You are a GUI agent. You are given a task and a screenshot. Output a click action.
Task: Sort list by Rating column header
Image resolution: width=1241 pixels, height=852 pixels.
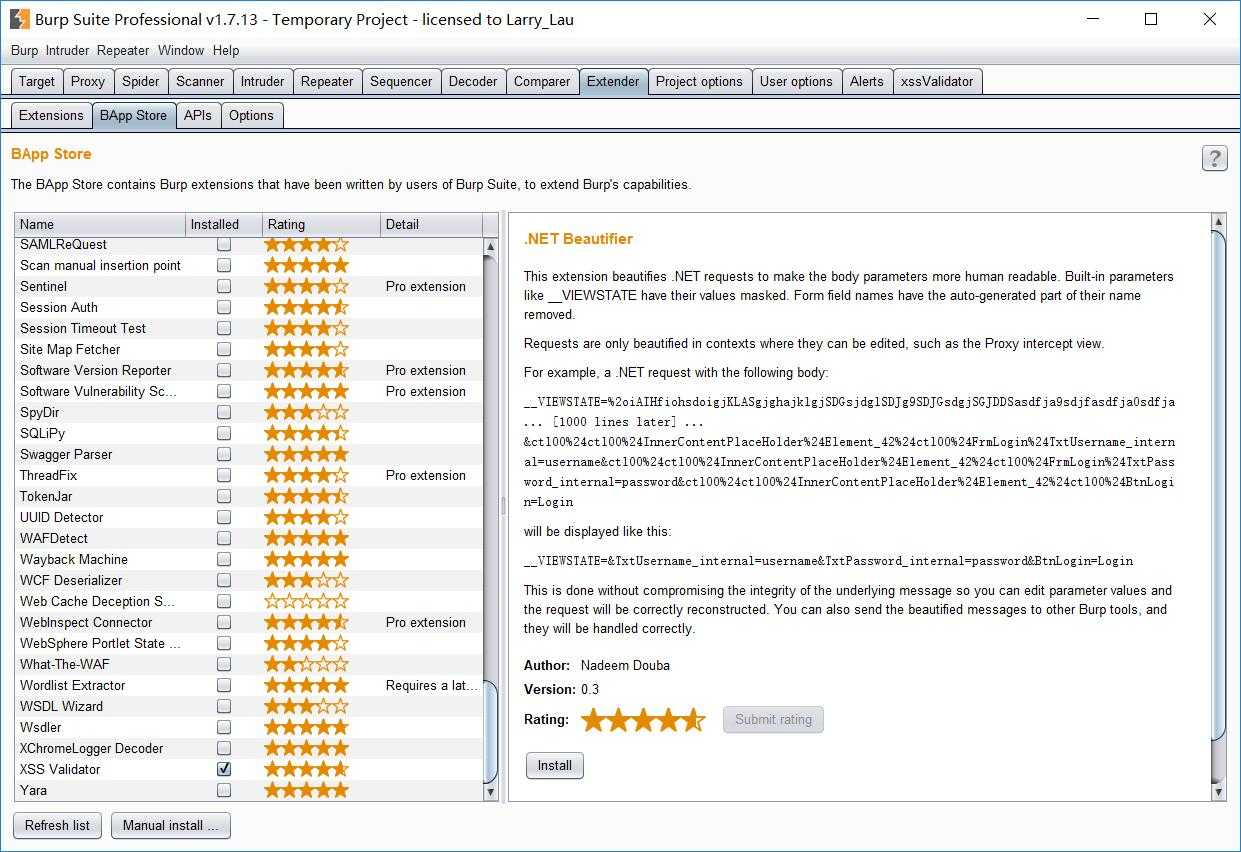click(x=321, y=224)
